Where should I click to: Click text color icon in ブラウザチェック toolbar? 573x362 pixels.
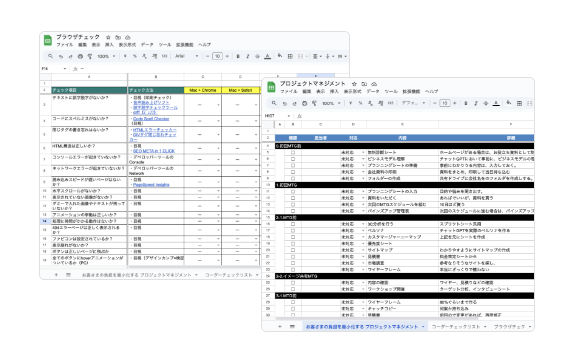pyautogui.click(x=267, y=56)
